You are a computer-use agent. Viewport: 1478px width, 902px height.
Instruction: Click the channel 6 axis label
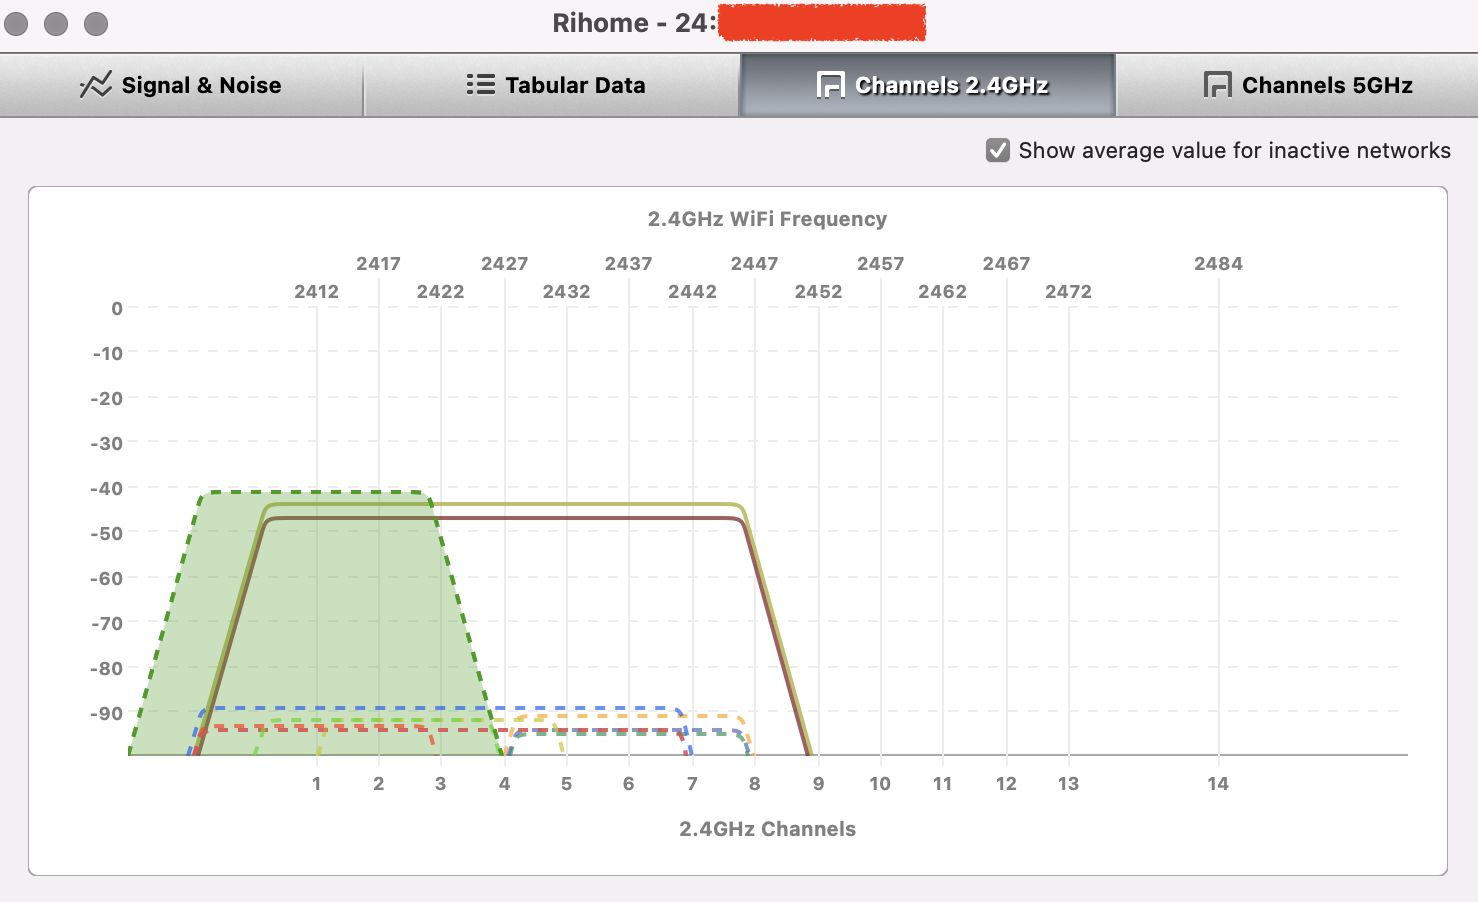(628, 784)
